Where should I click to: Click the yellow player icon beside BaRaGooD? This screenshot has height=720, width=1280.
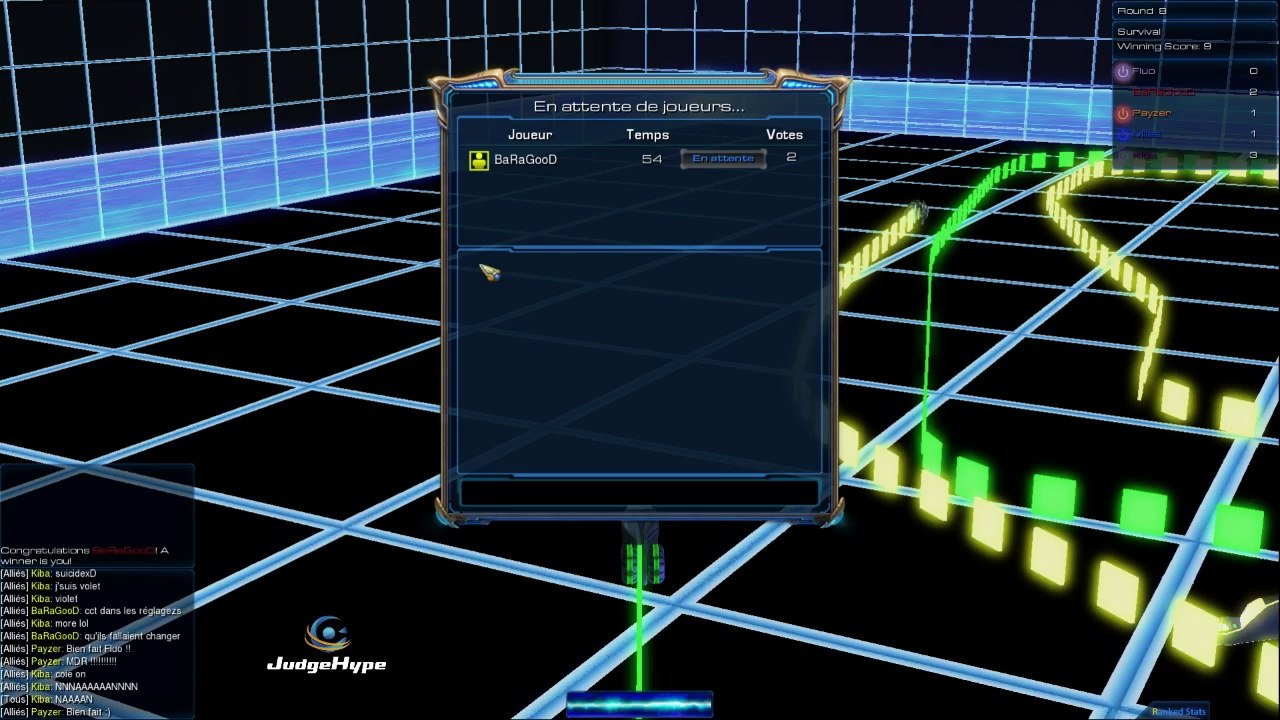pyautogui.click(x=479, y=160)
